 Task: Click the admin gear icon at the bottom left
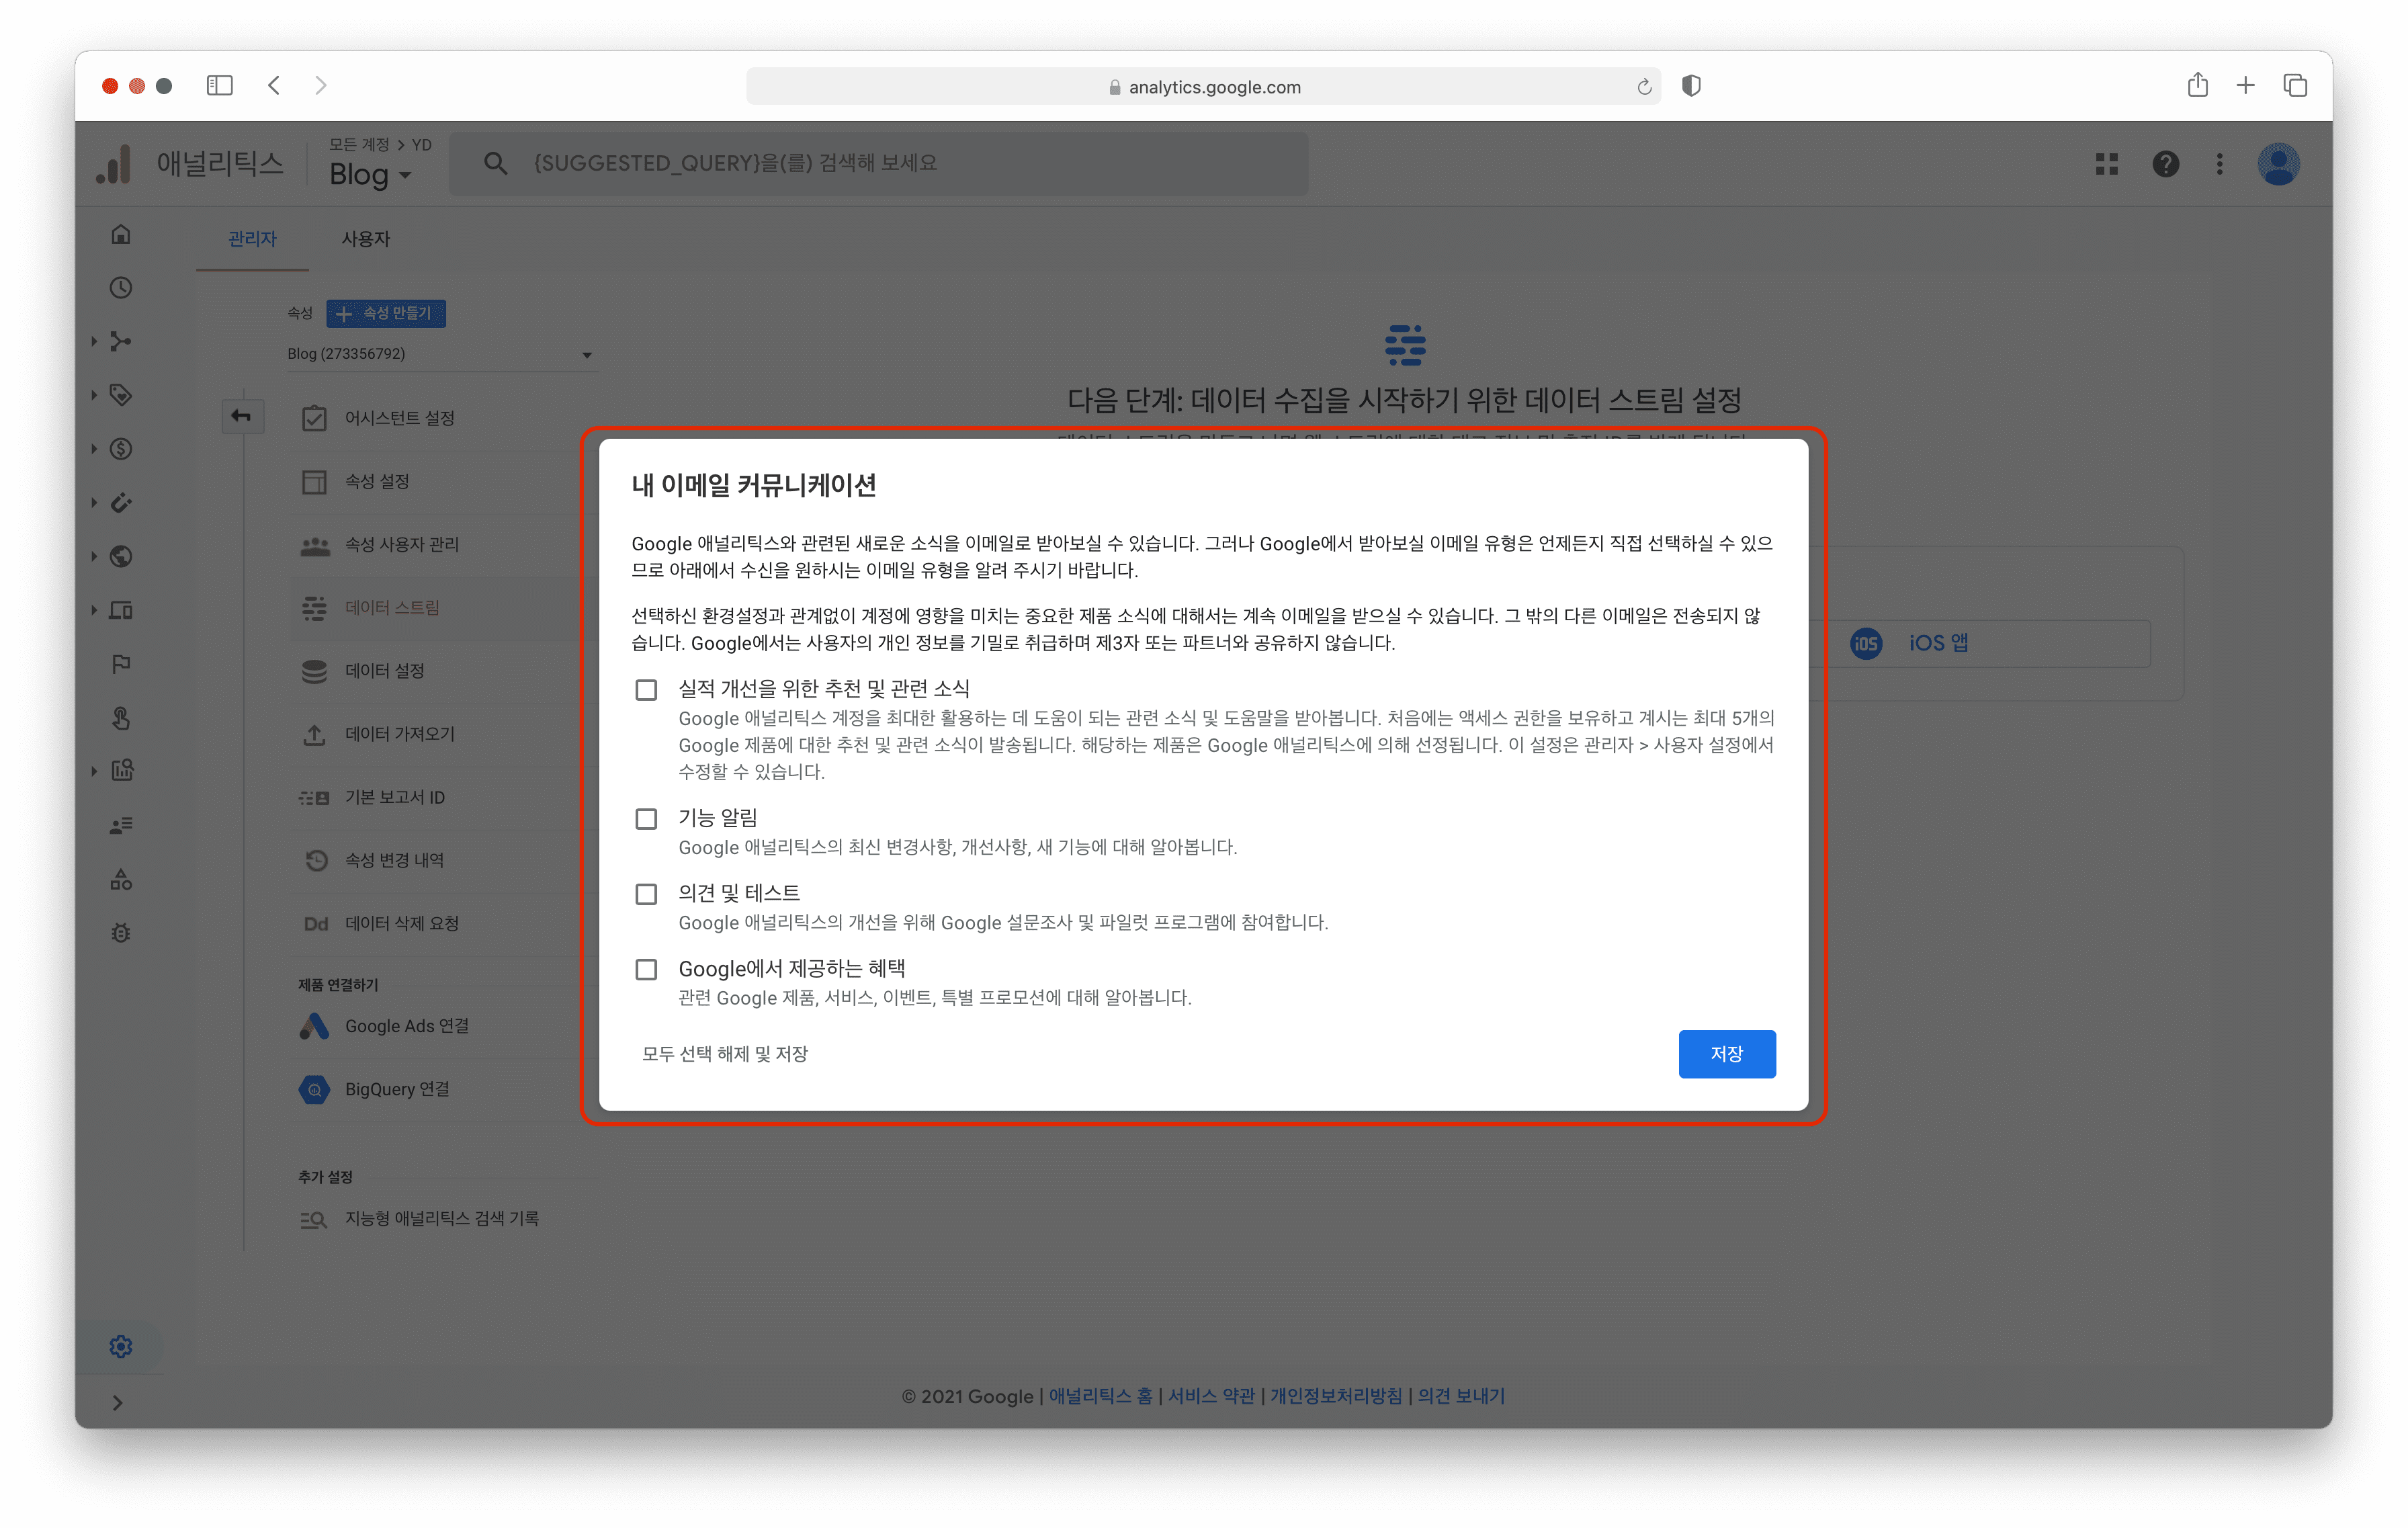pos(121,1346)
